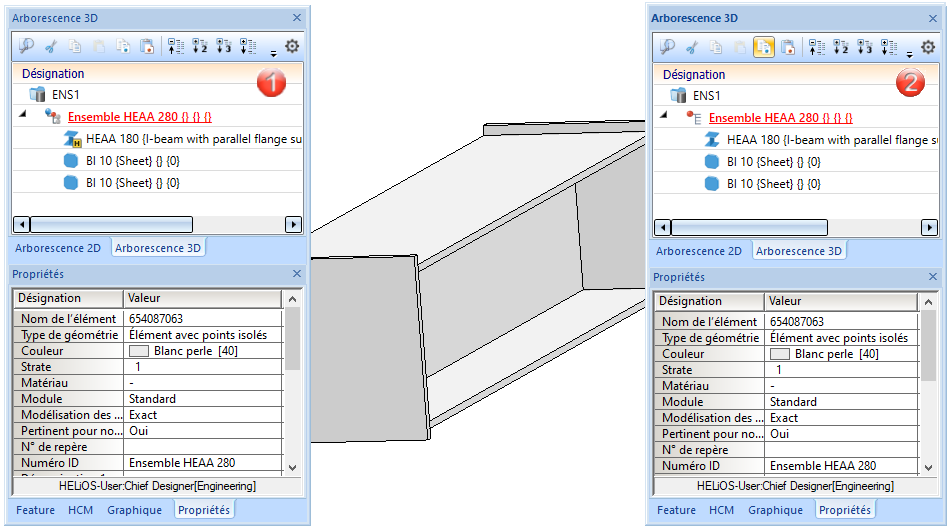Click Blanc perle color swatch in right properties
This screenshot has width=949, height=532.
click(780, 354)
